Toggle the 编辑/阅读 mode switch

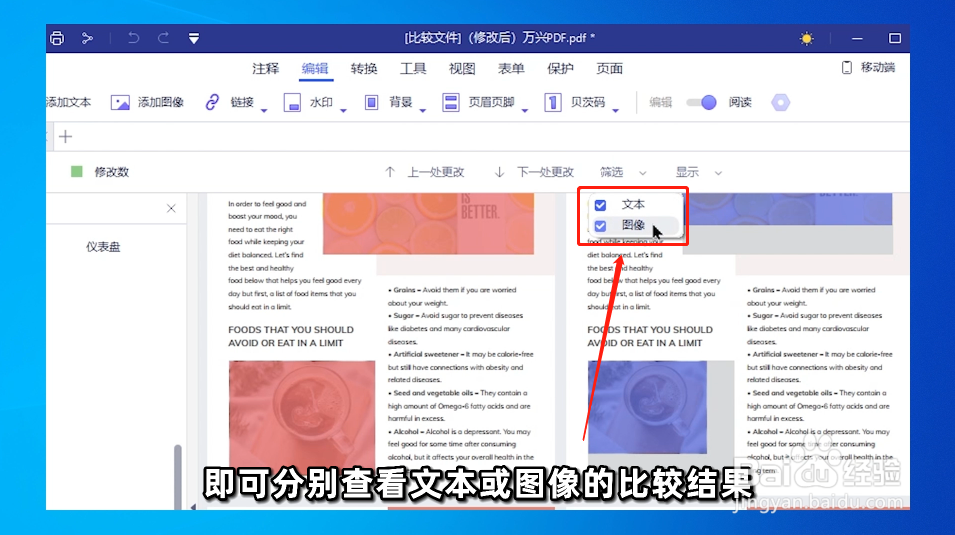(701, 102)
